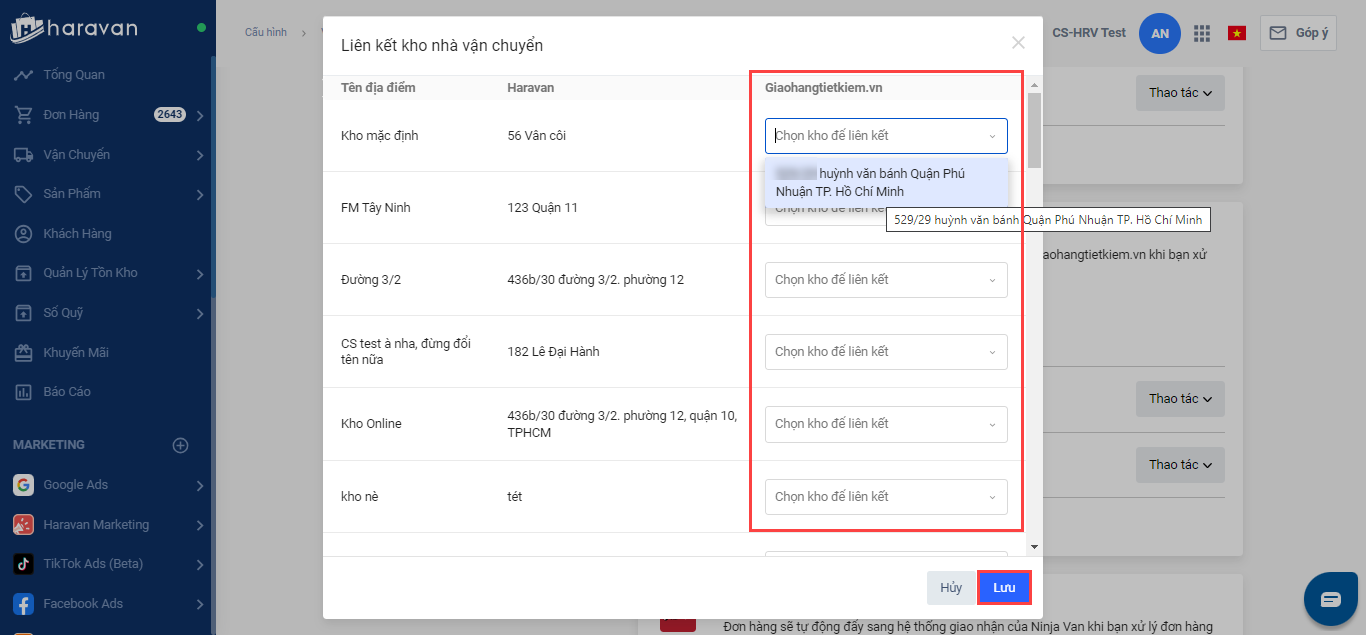Viewport: 1366px width, 635px height.
Task: Open the live chat support bubble
Action: click(1330, 600)
